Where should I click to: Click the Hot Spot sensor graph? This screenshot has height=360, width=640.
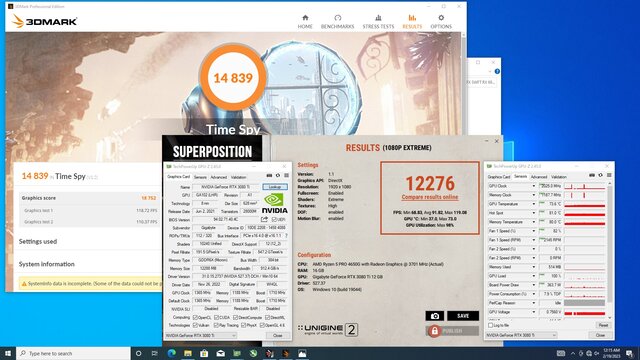(x=584, y=213)
